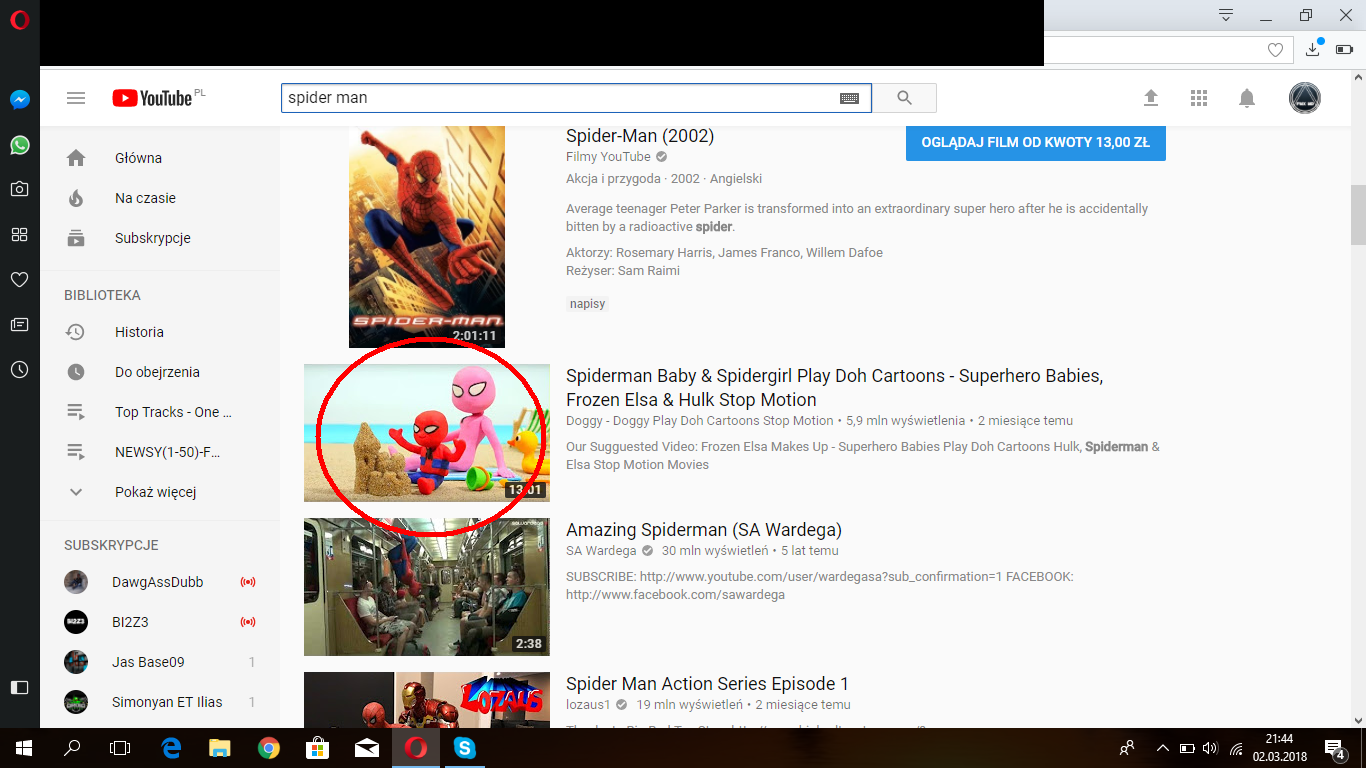This screenshot has width=1366, height=768.
Task: Open DawgAssDubb subscription channel
Action: pos(160,582)
